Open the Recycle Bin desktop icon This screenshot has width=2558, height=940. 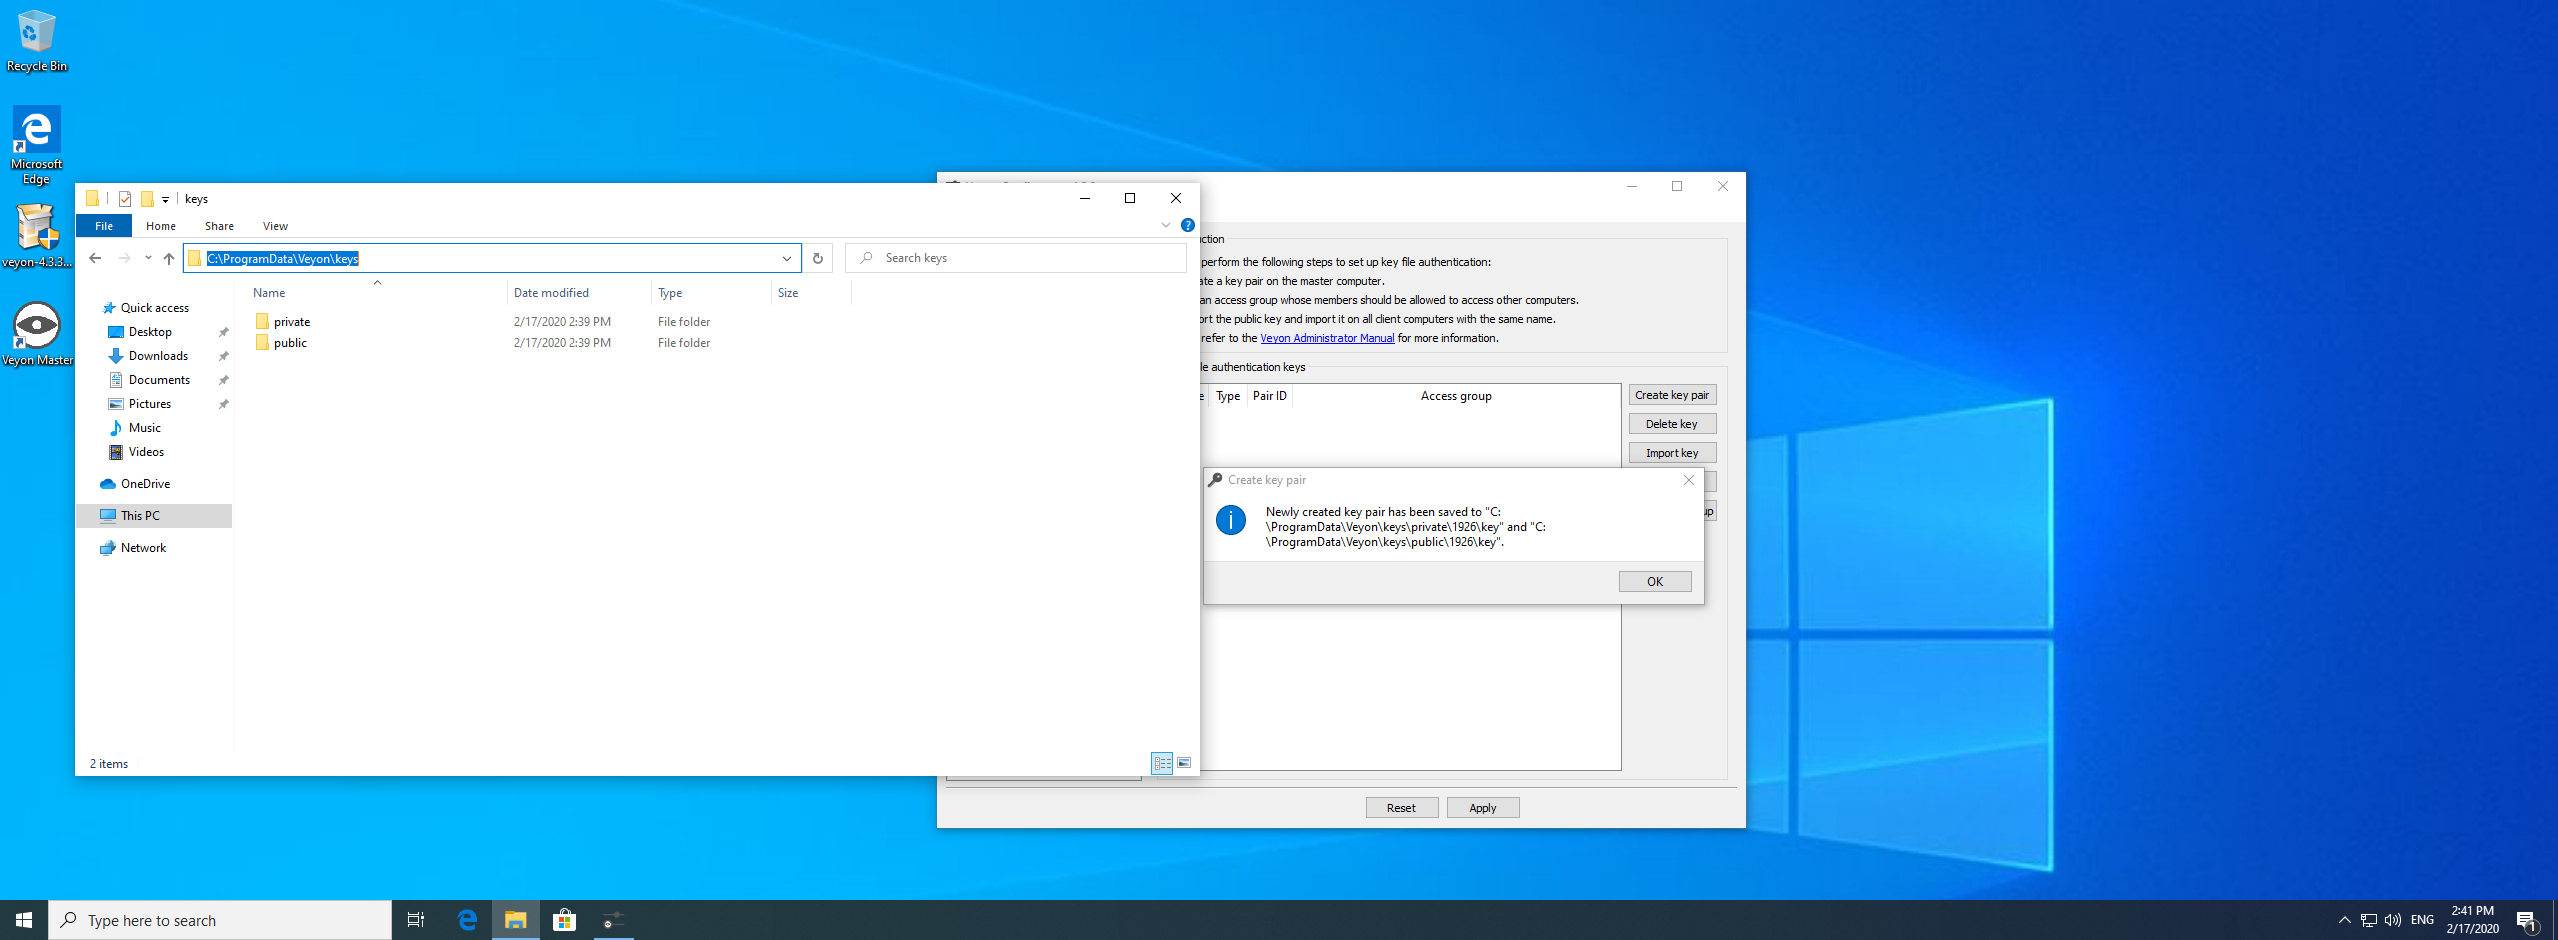[x=37, y=41]
